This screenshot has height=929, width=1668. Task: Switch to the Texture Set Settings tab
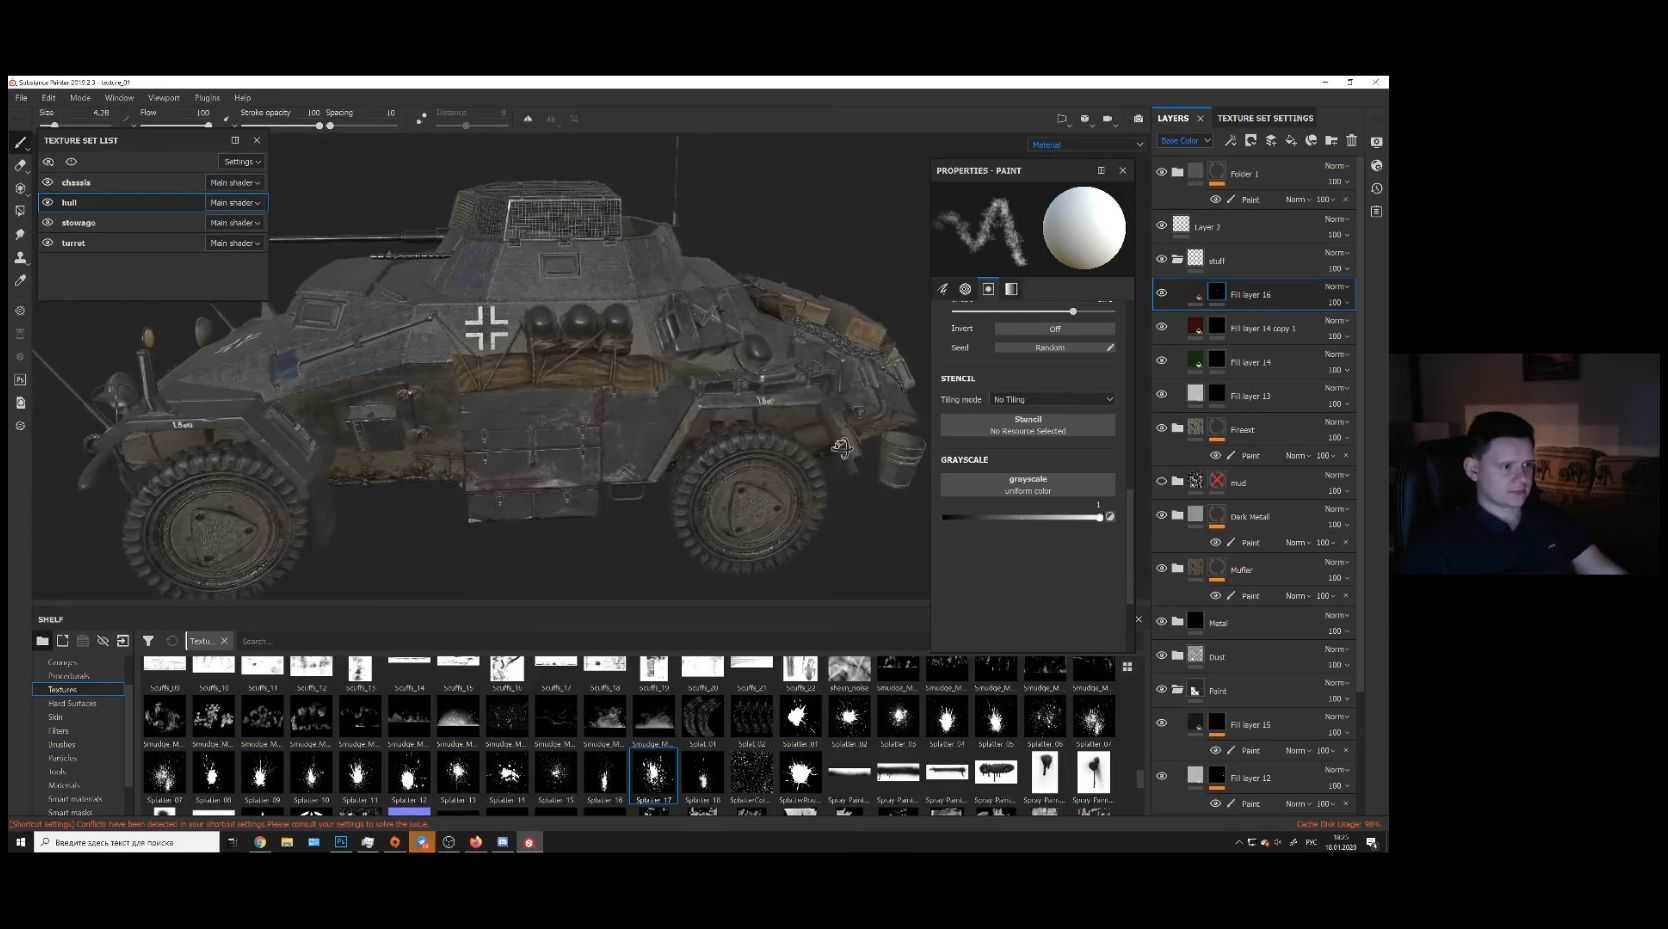click(1265, 118)
